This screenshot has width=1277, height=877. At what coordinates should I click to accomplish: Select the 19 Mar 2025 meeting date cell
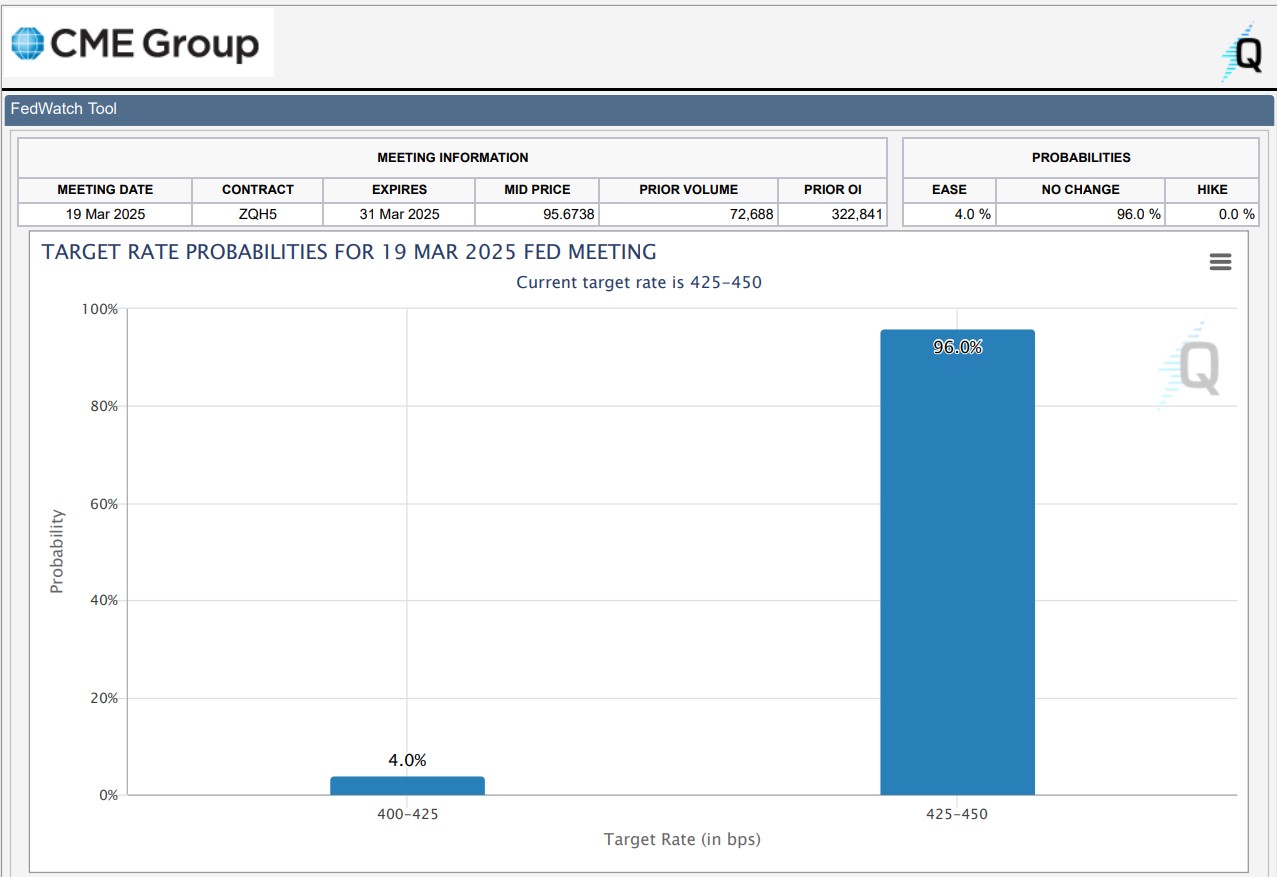click(x=105, y=214)
